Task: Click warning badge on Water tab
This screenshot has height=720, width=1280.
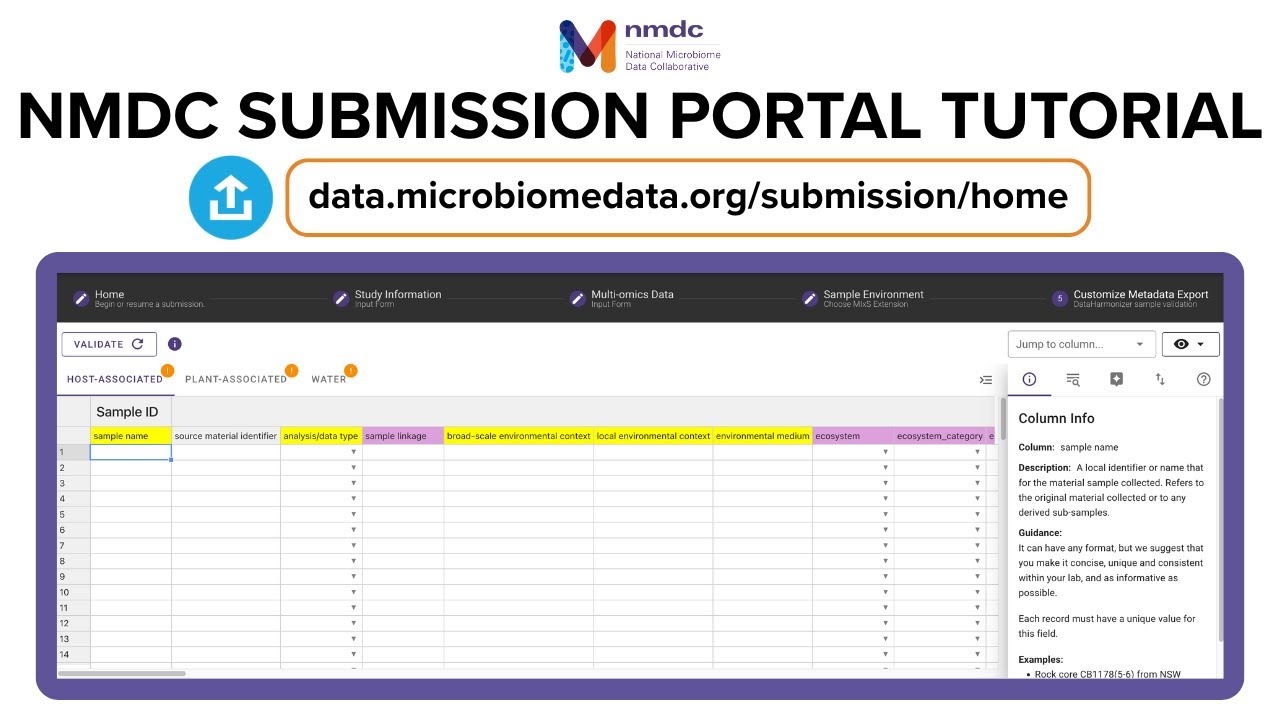Action: pyautogui.click(x=351, y=371)
